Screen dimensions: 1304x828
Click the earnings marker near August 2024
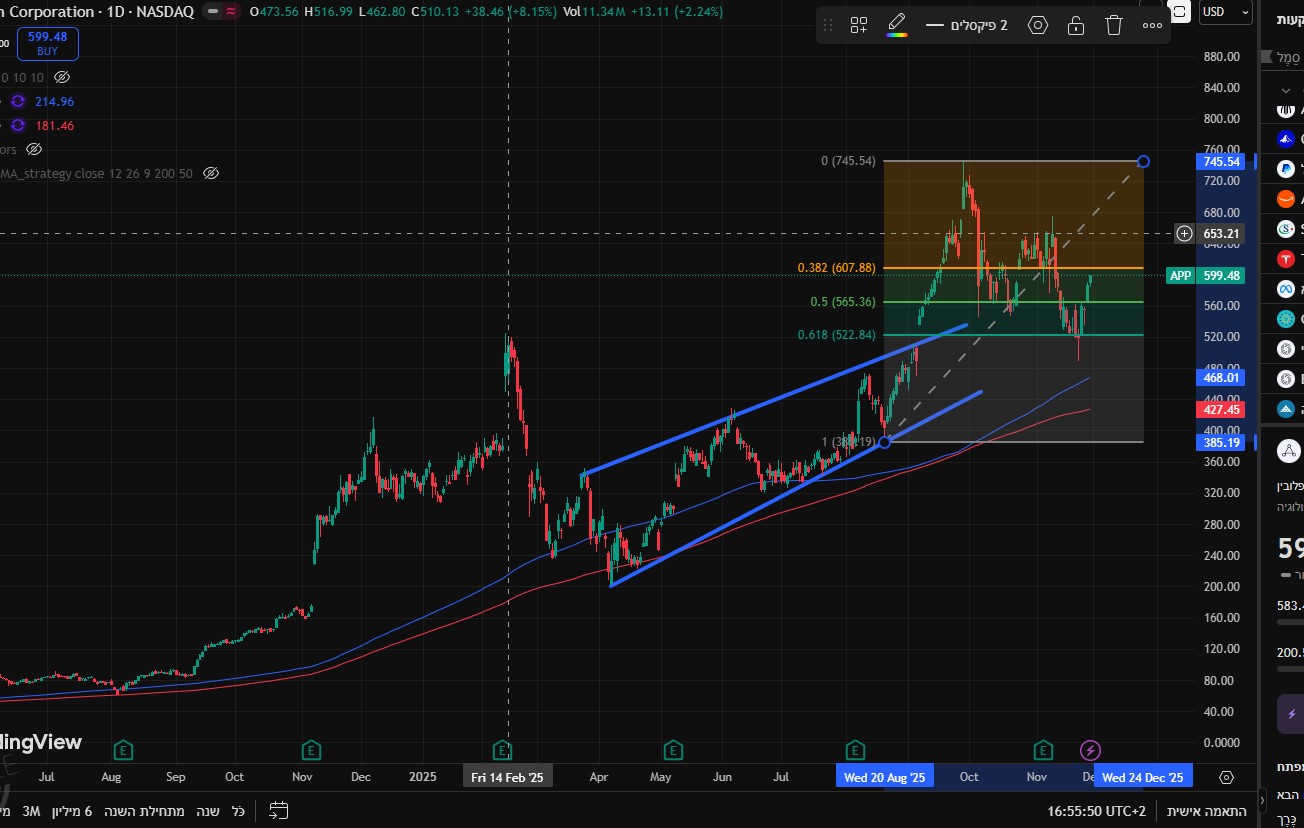tap(123, 749)
